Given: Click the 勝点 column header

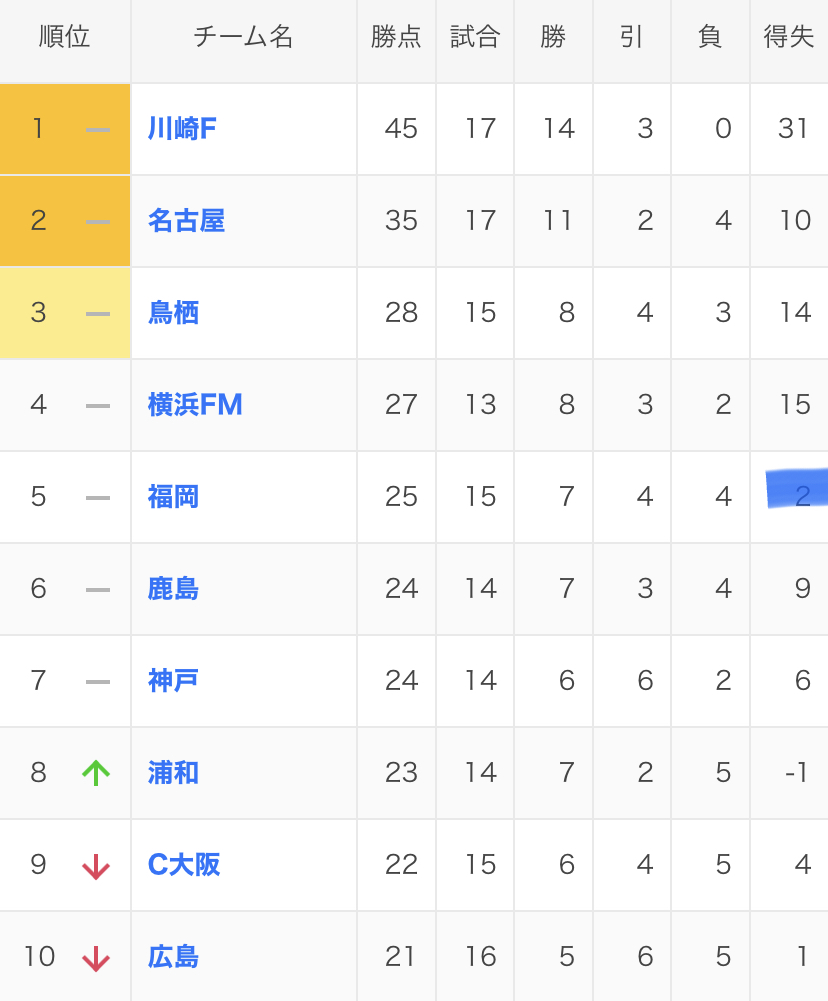Looking at the screenshot, I should [x=396, y=38].
